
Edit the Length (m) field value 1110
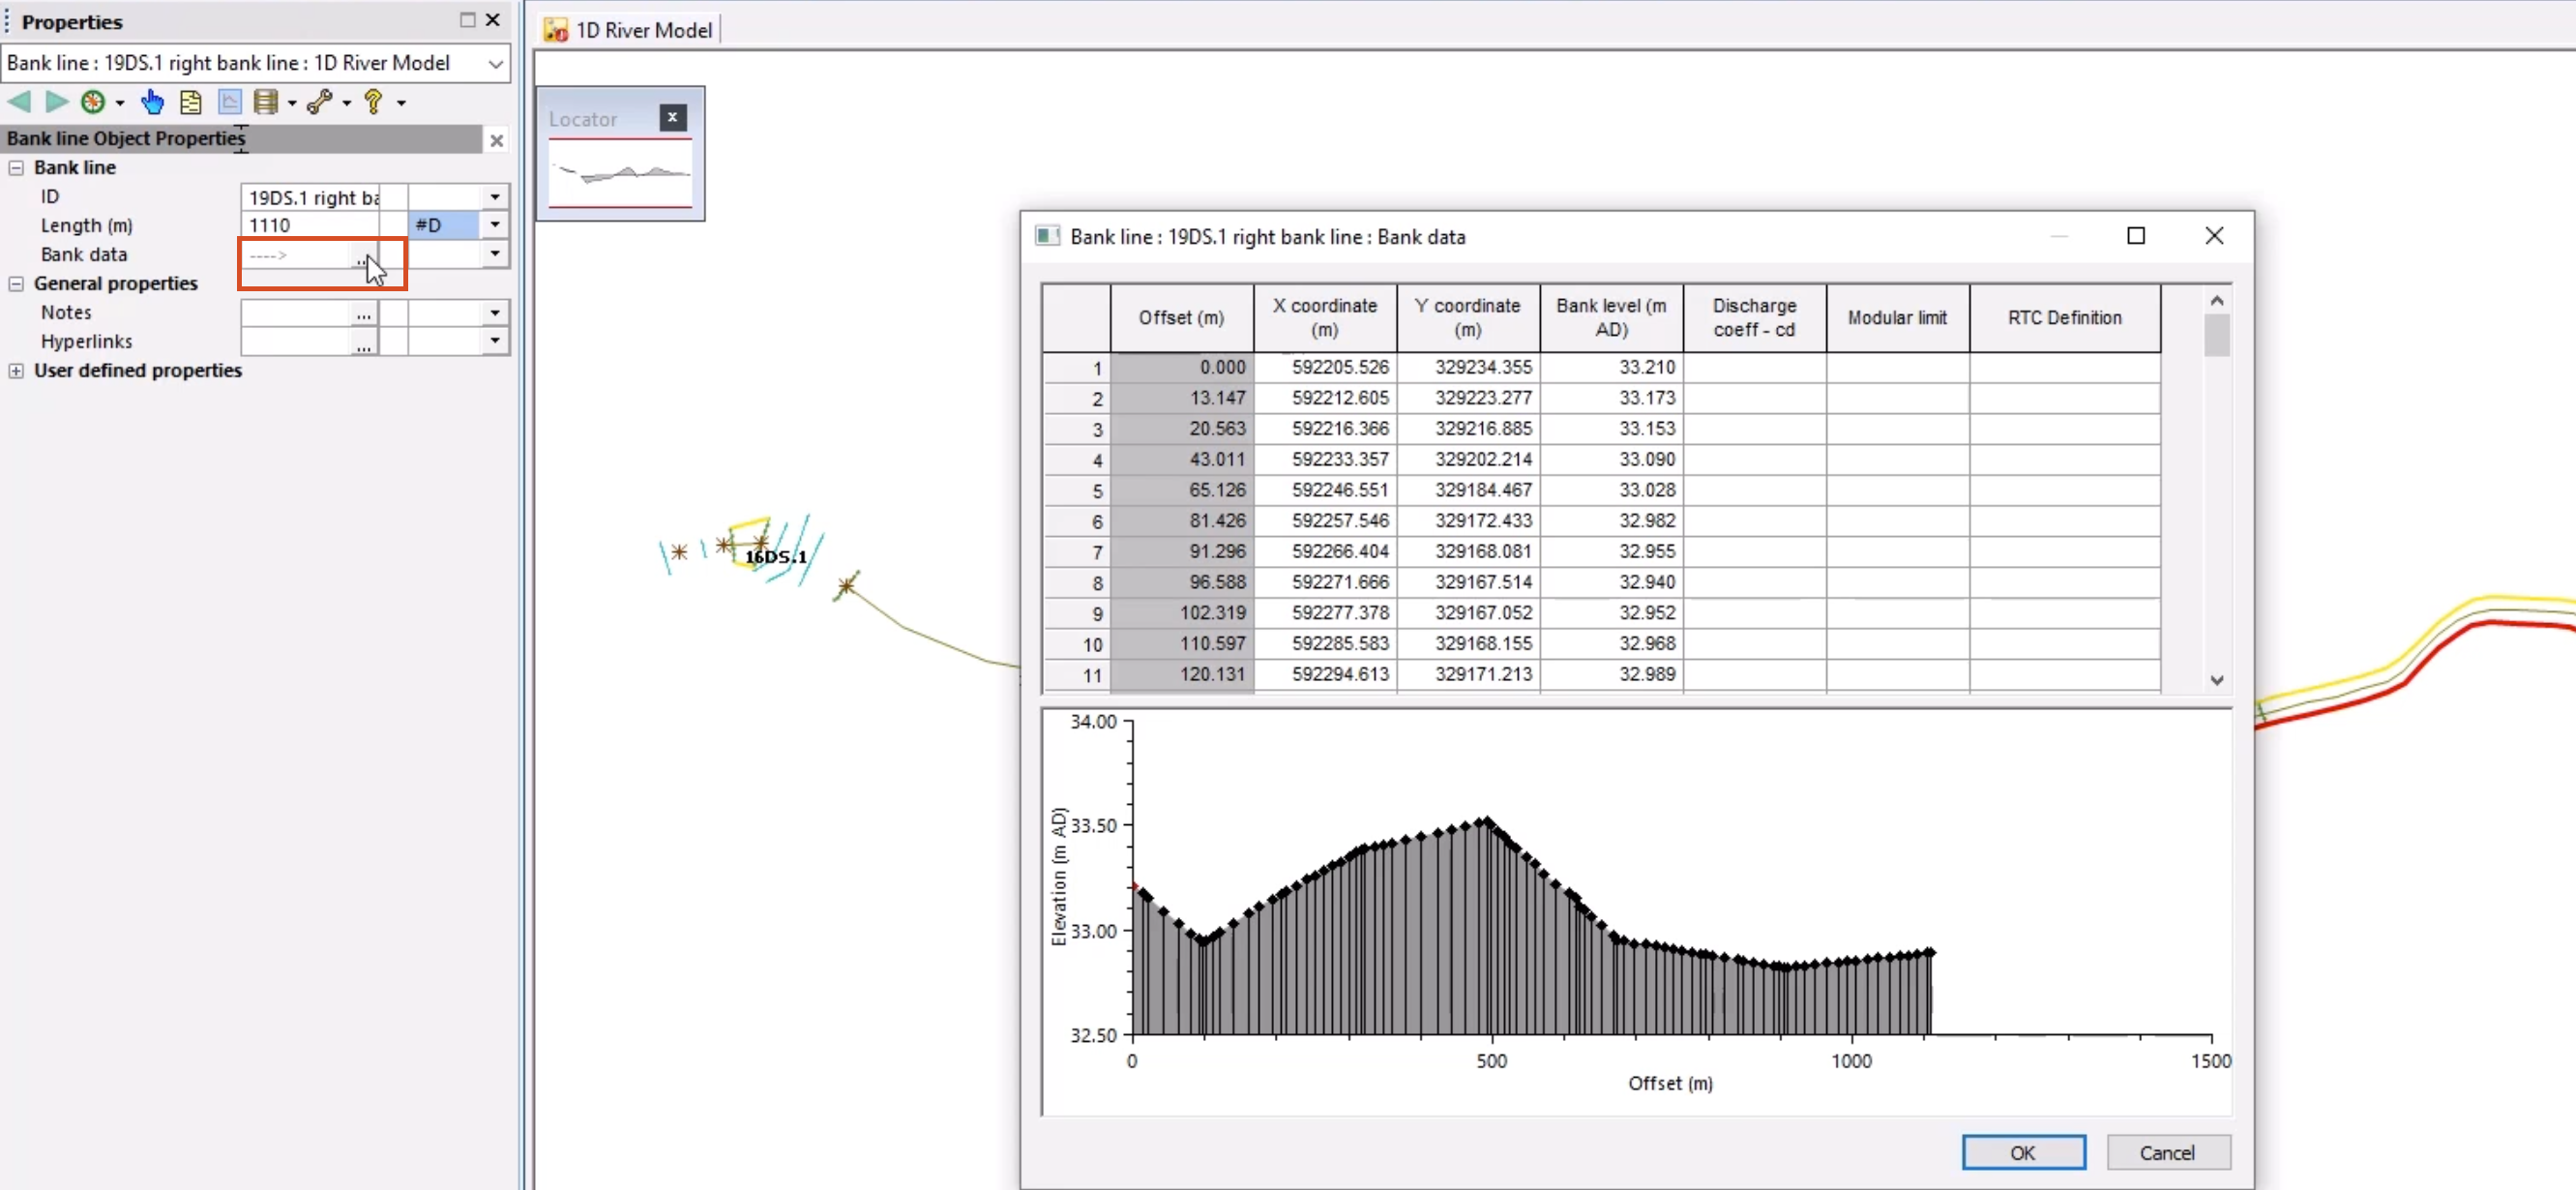click(x=311, y=225)
